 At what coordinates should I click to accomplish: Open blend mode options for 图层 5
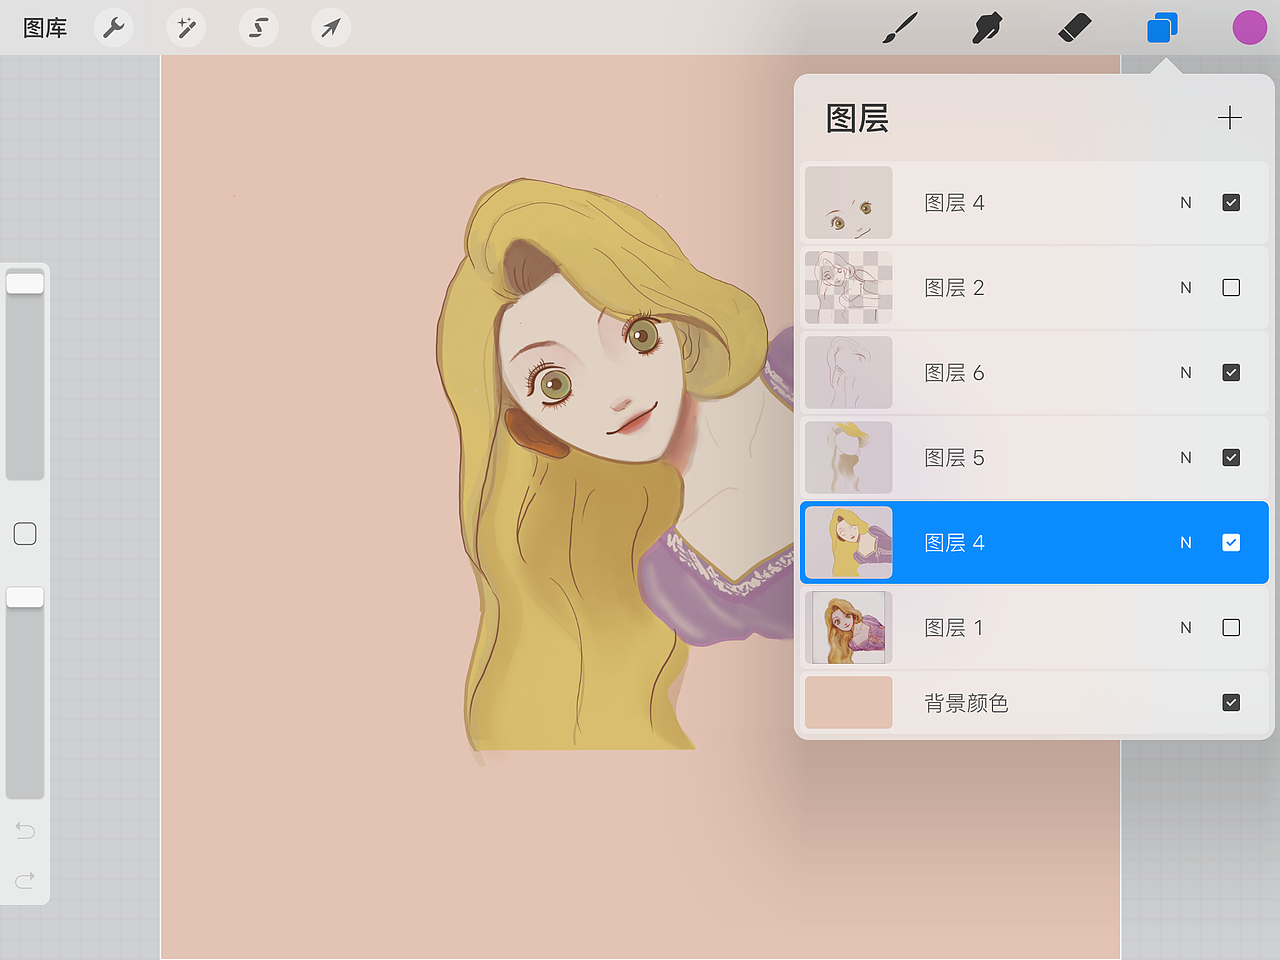(x=1185, y=457)
